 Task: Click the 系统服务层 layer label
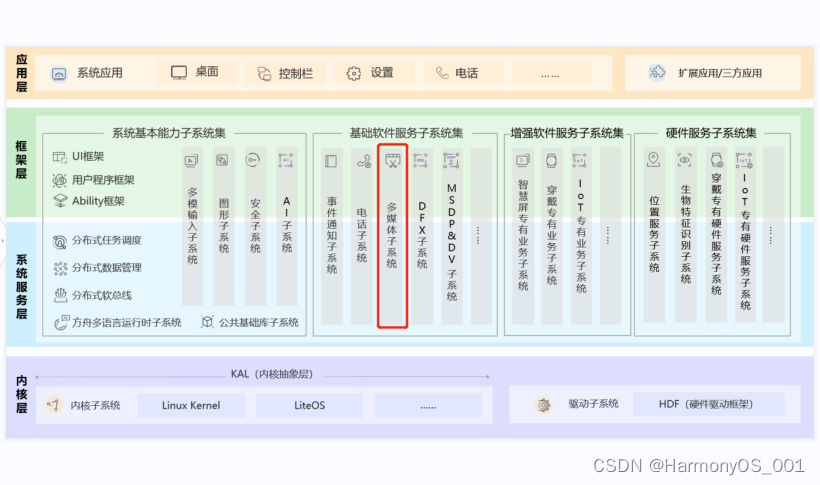pyautogui.click(x=21, y=287)
